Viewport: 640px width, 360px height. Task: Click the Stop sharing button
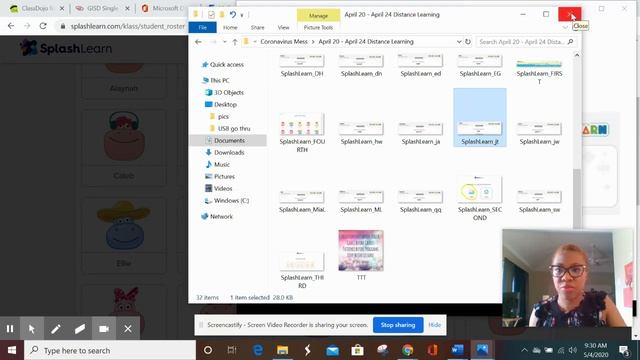tap(398, 325)
